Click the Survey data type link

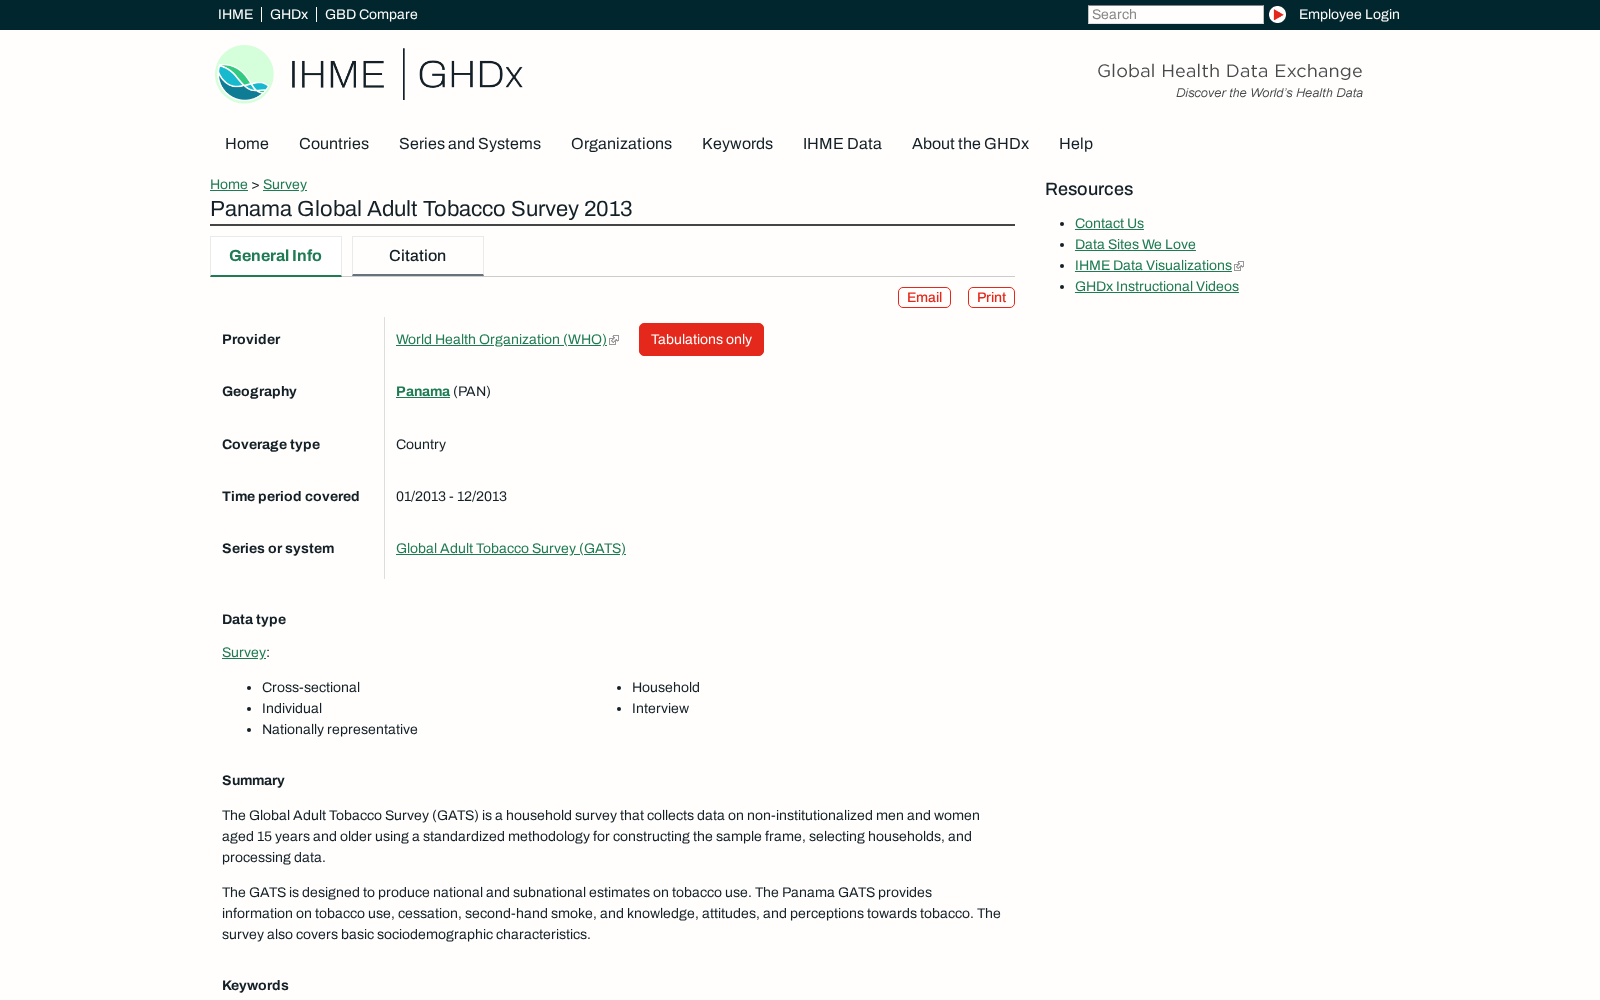coord(244,653)
